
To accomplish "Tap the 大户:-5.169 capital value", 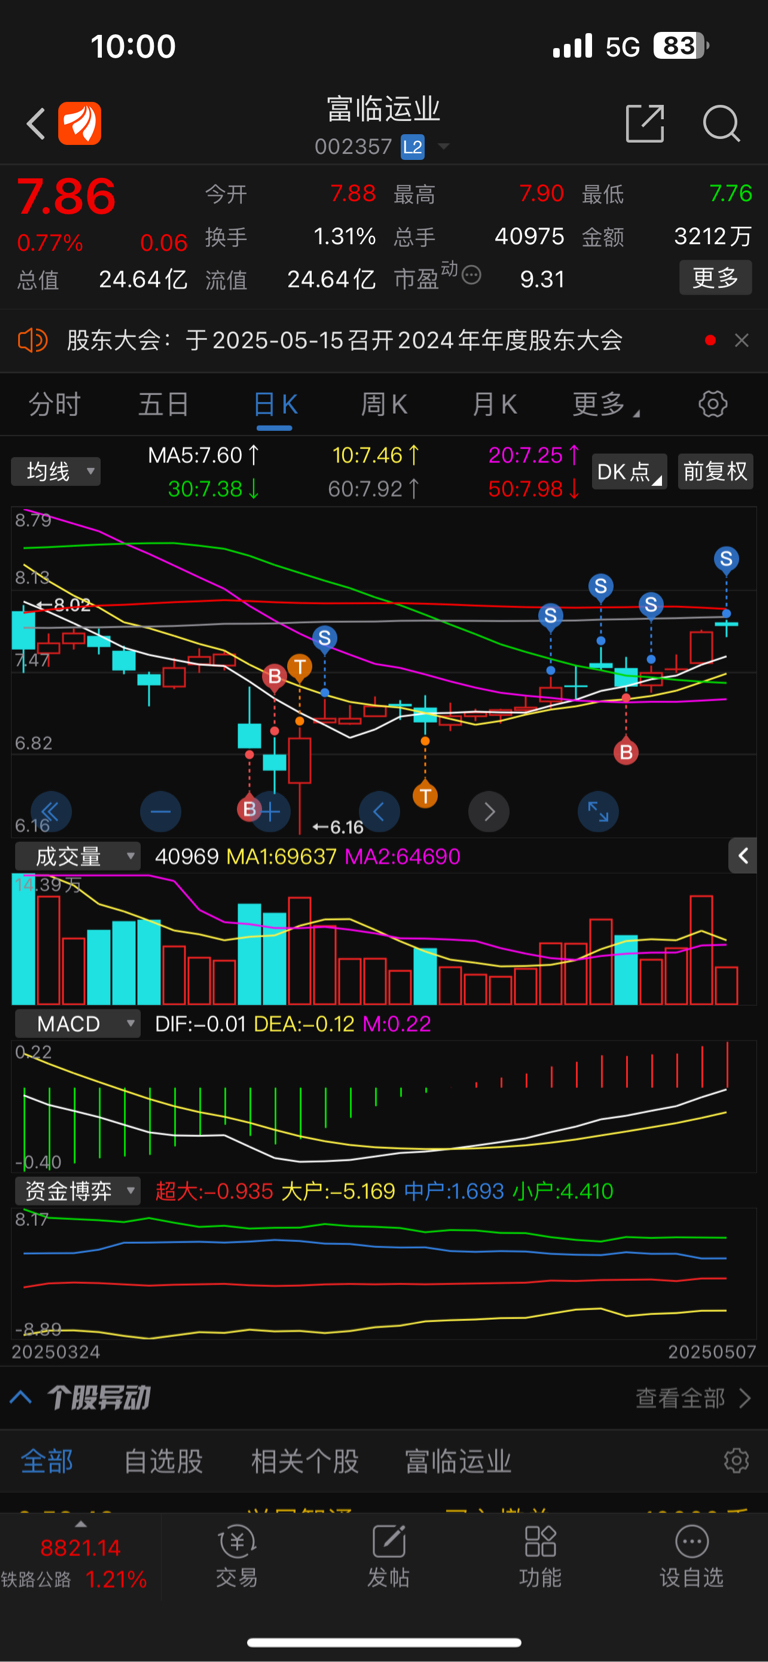I will point(338,1191).
